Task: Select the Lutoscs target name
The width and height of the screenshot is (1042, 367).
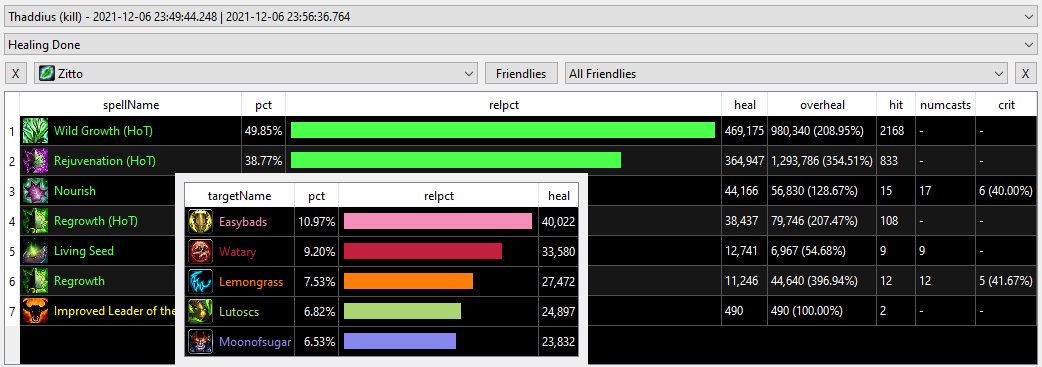Action: coord(239,312)
